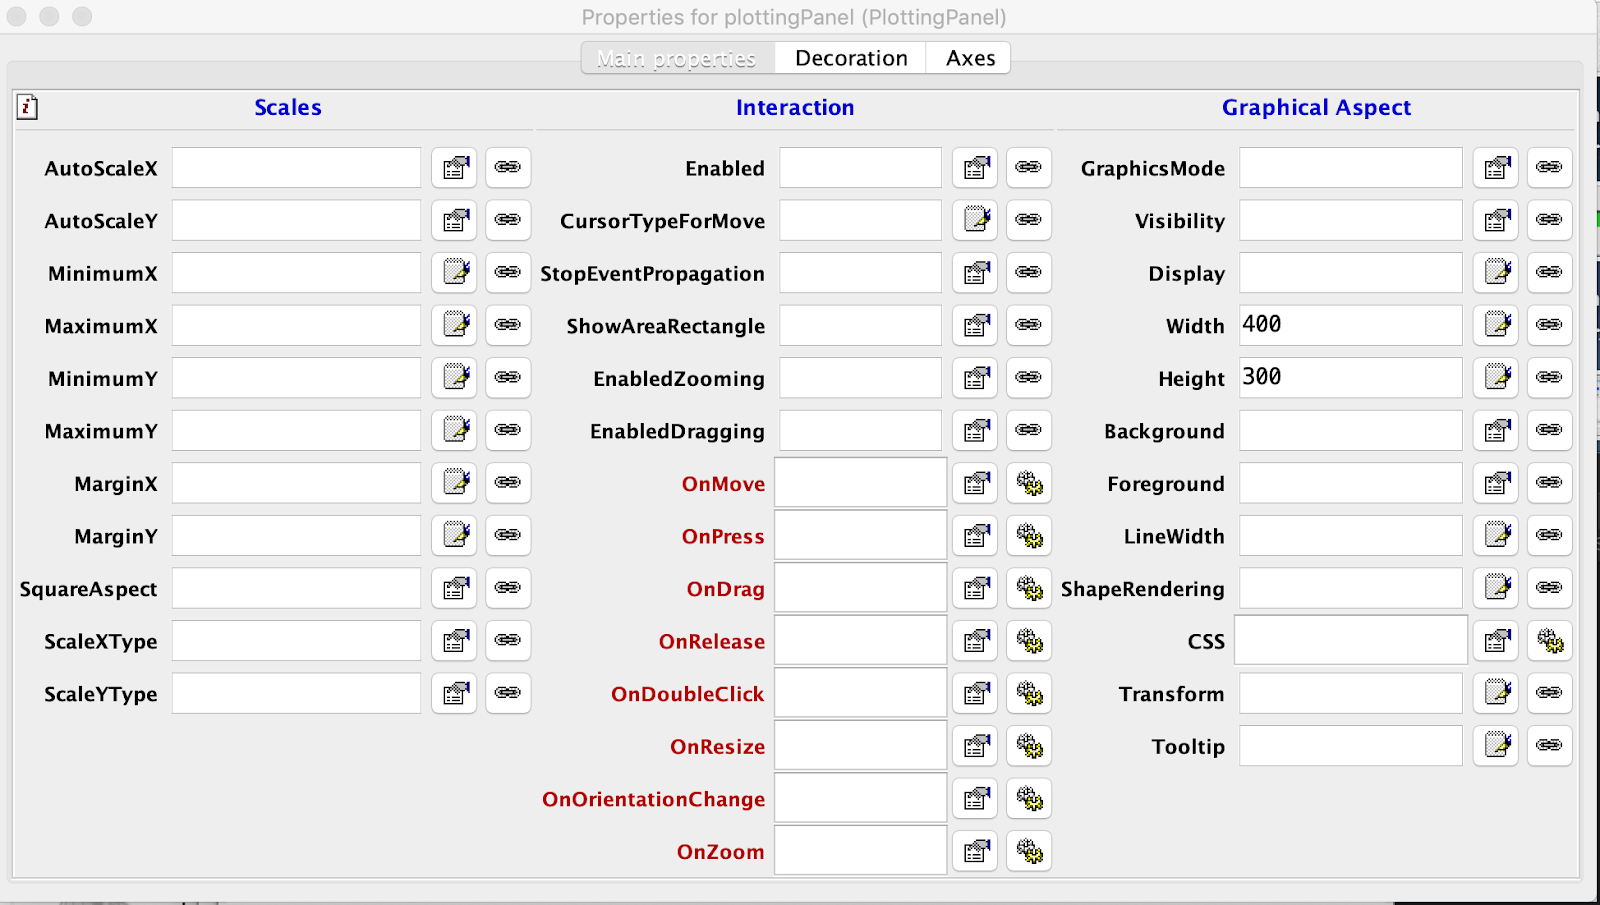
Task: Click the link icon for Width
Action: (x=1549, y=325)
